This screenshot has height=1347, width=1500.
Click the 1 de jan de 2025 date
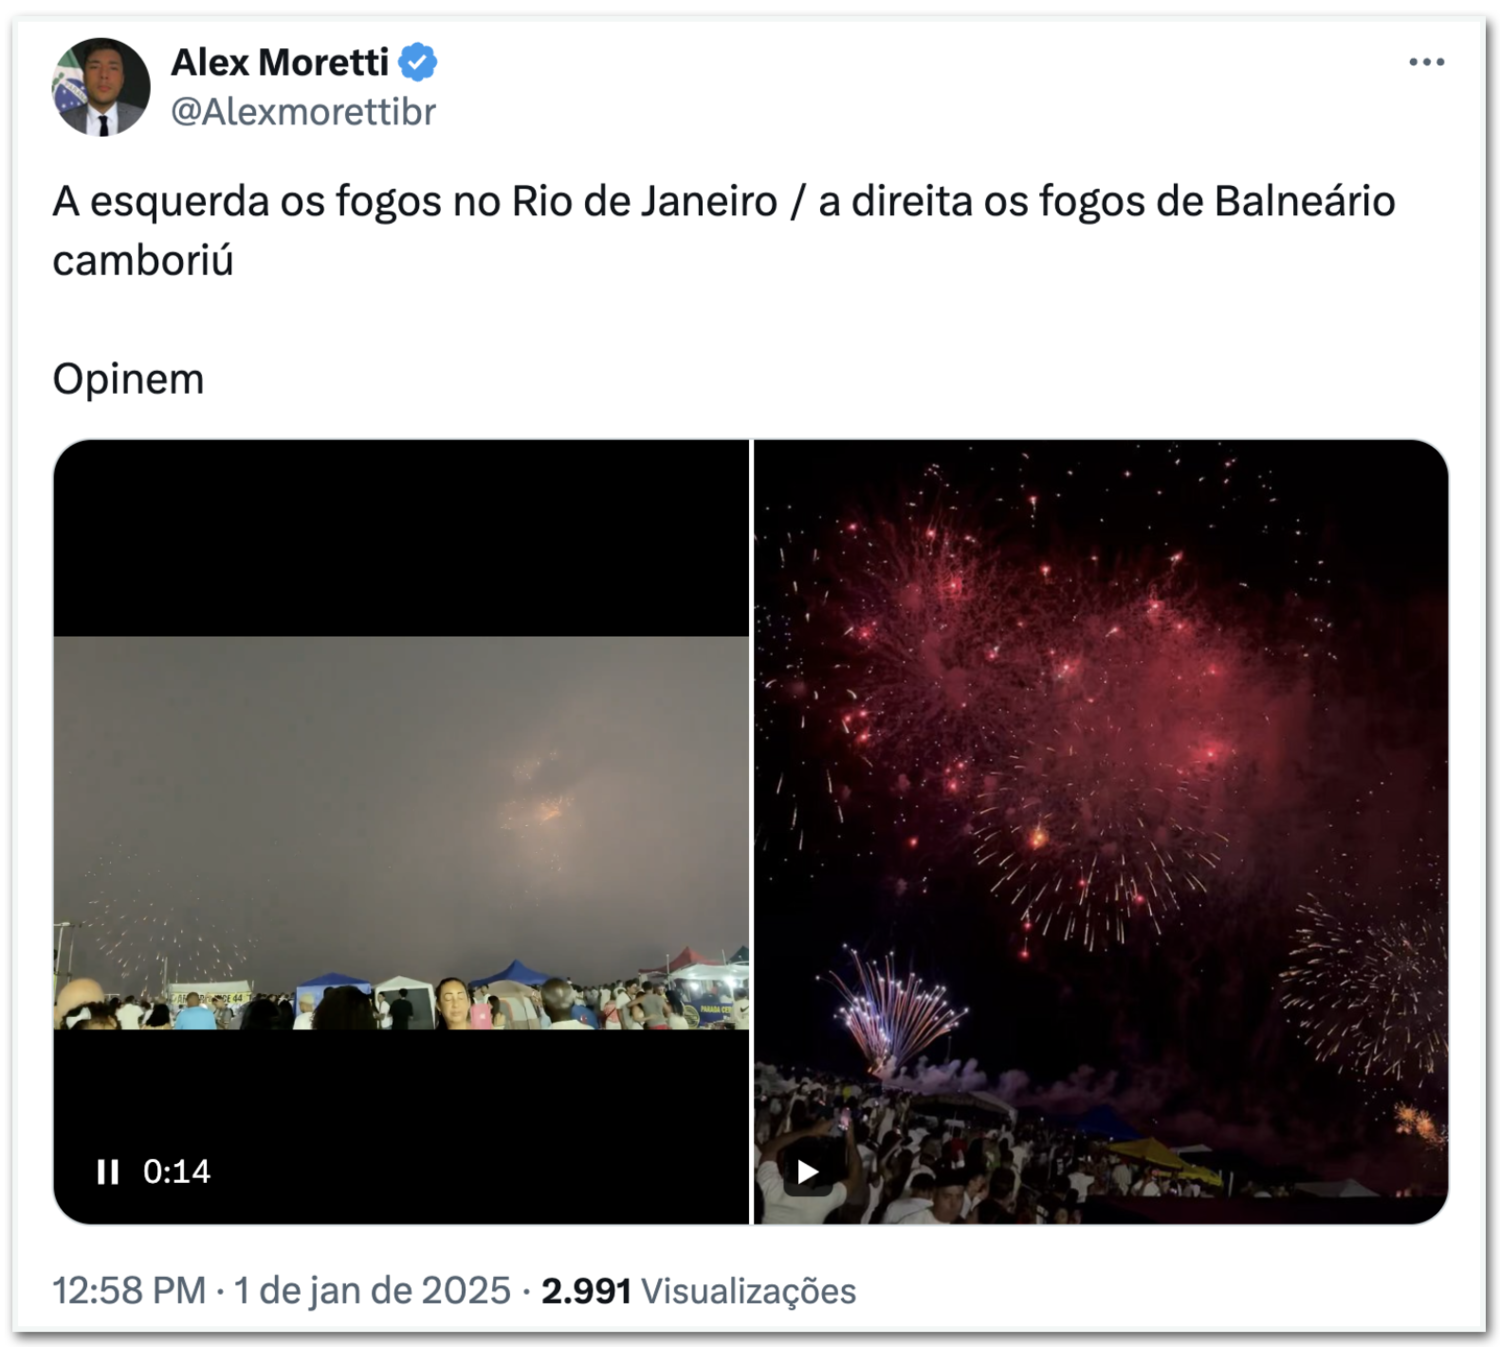pos(372,1290)
